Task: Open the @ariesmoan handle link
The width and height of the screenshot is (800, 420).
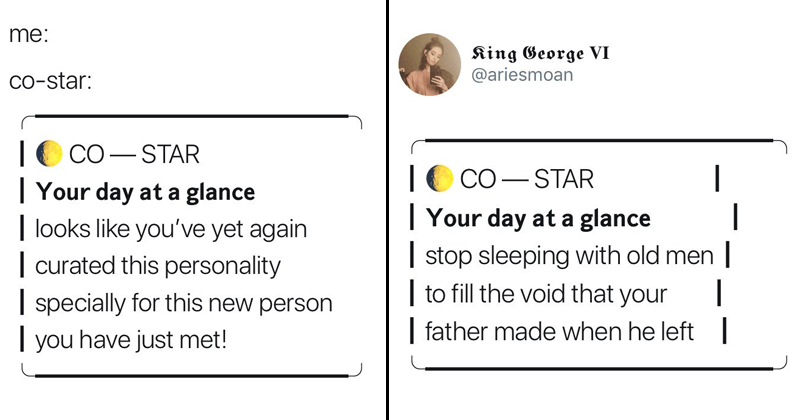Action: 526,74
